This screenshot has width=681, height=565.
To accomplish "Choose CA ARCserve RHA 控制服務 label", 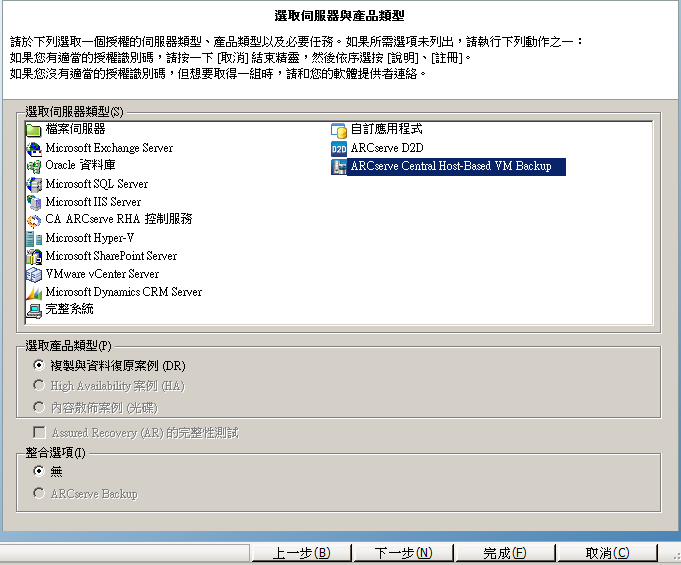I will click(119, 219).
